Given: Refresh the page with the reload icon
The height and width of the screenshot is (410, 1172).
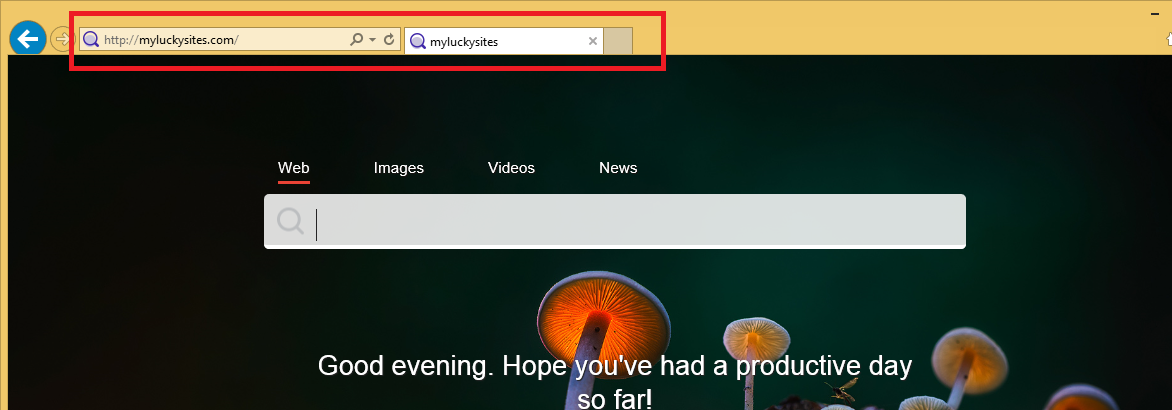Looking at the screenshot, I should tap(389, 40).
